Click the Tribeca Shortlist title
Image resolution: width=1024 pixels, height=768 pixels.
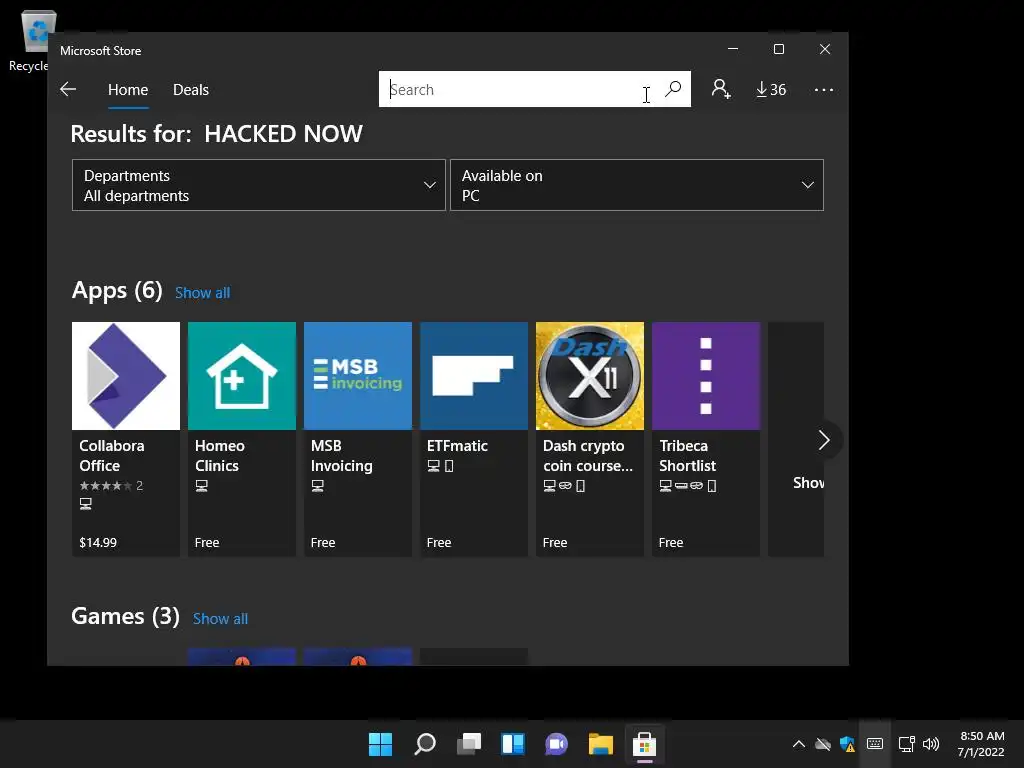point(687,455)
